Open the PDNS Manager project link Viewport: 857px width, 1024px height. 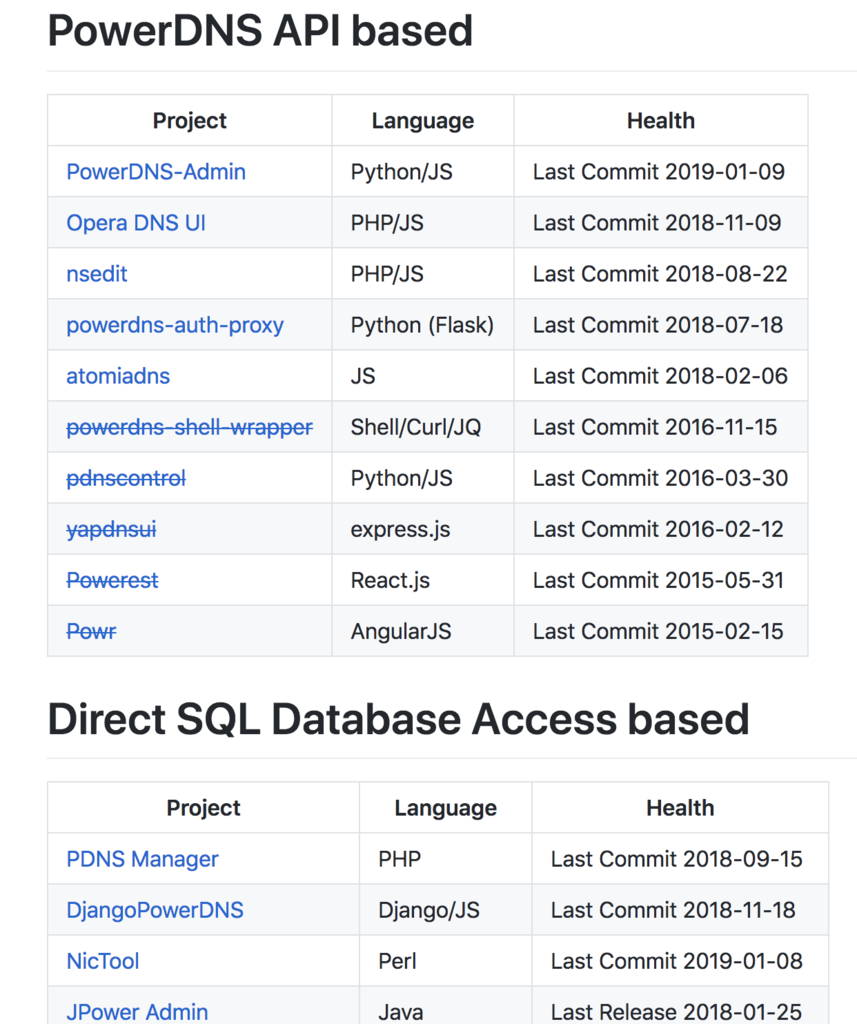pyautogui.click(x=142, y=859)
